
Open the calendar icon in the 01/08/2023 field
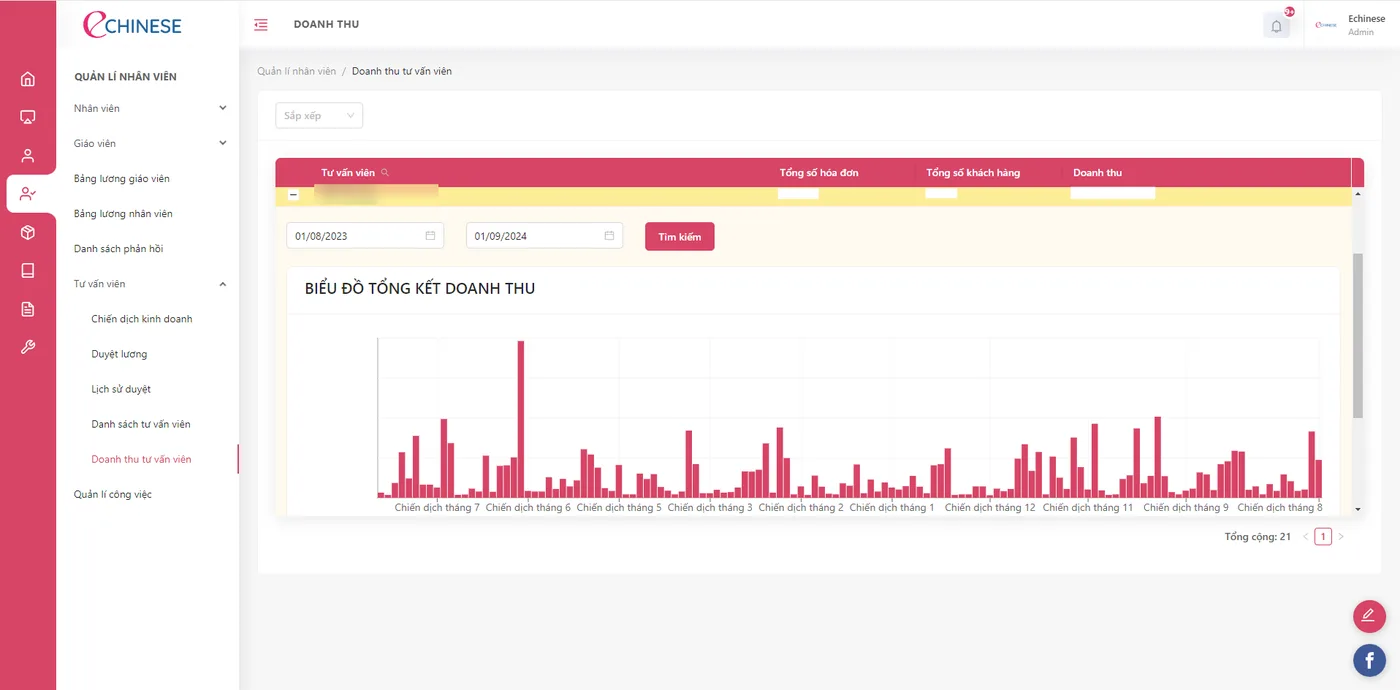click(x=430, y=236)
